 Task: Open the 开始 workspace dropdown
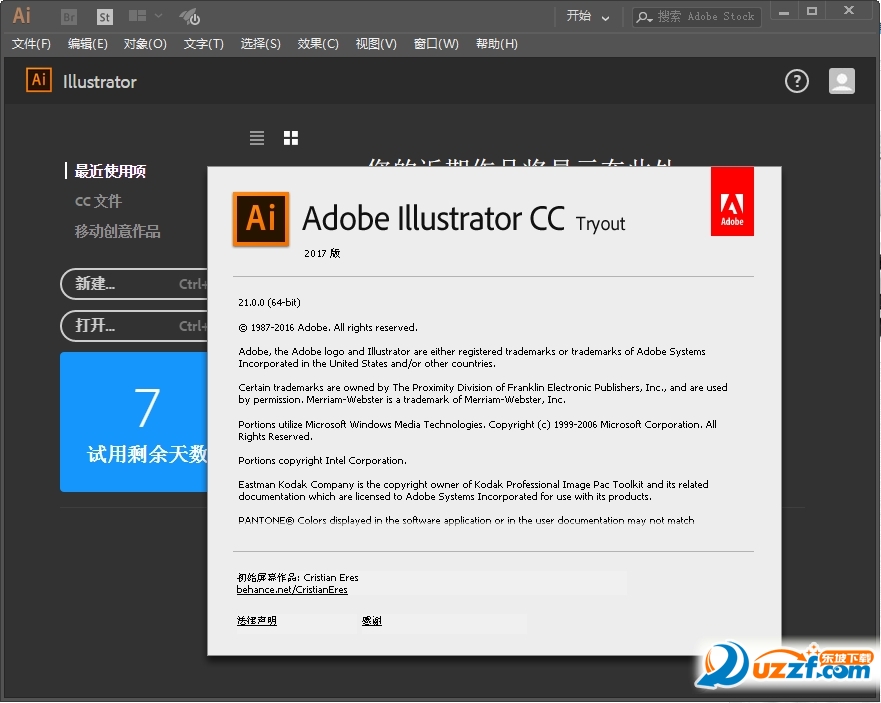(588, 16)
